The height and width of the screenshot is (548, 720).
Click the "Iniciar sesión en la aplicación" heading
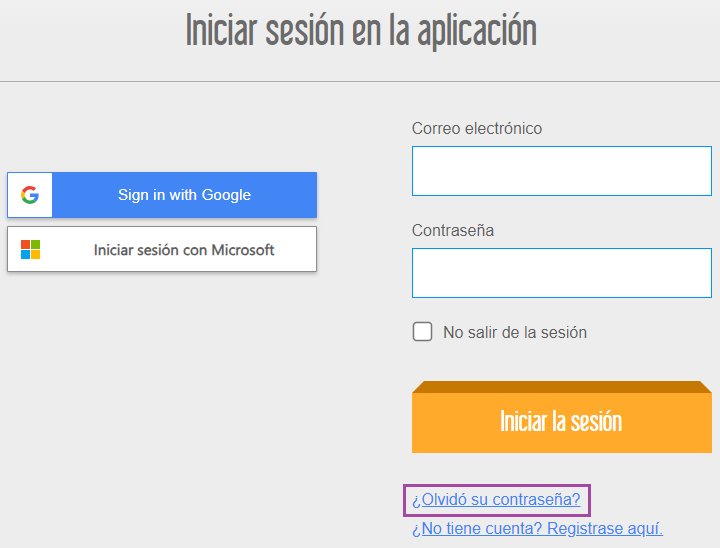[x=361, y=32]
